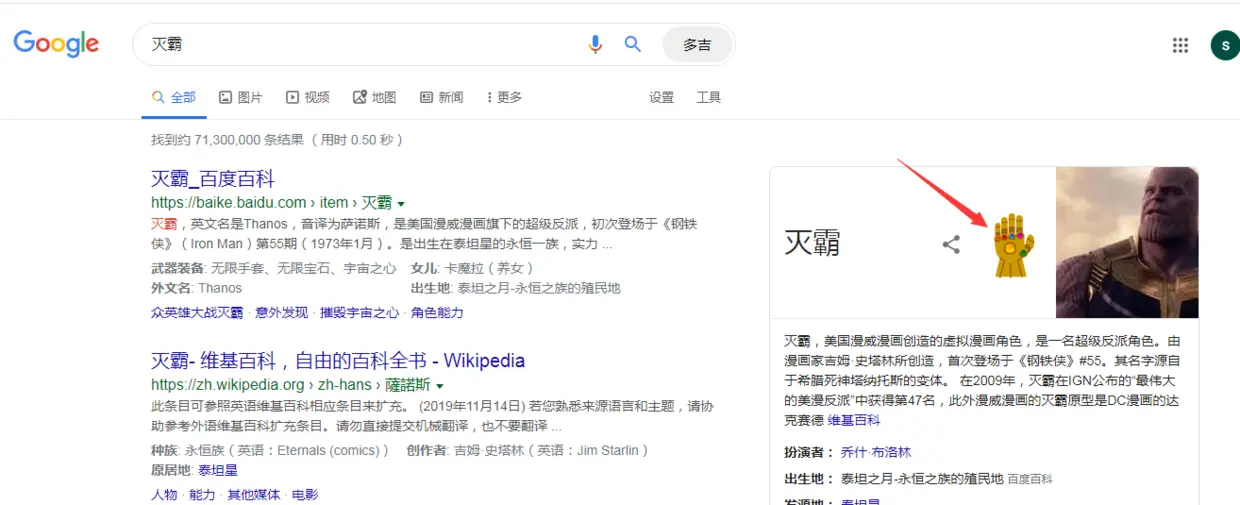Click the 多吉 button
Viewport: 1240px width, 505px height.
[697, 45]
